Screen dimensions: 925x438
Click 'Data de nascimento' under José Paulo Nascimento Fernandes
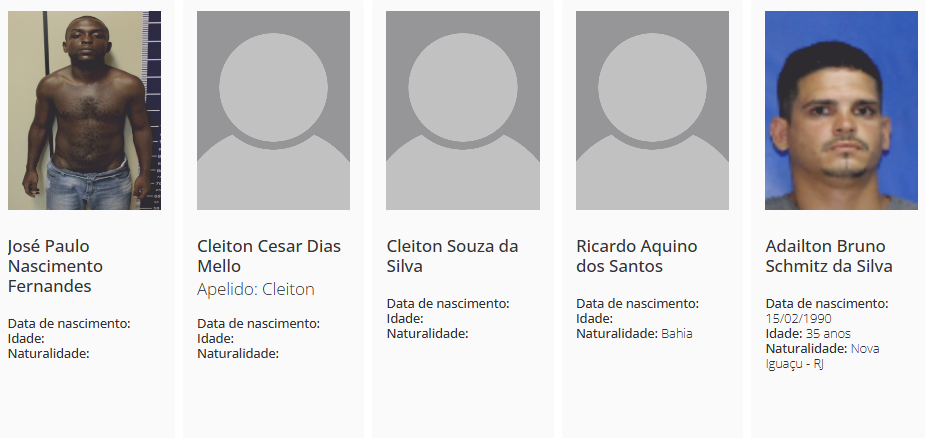pos(69,323)
